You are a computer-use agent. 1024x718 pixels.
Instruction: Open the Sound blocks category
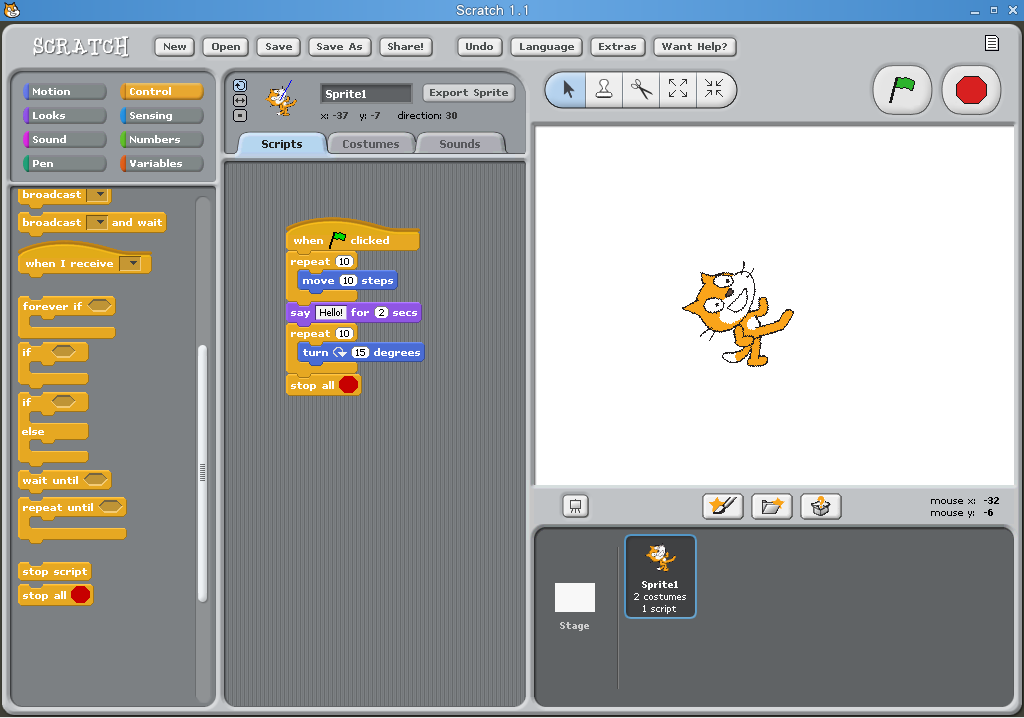[x=65, y=139]
